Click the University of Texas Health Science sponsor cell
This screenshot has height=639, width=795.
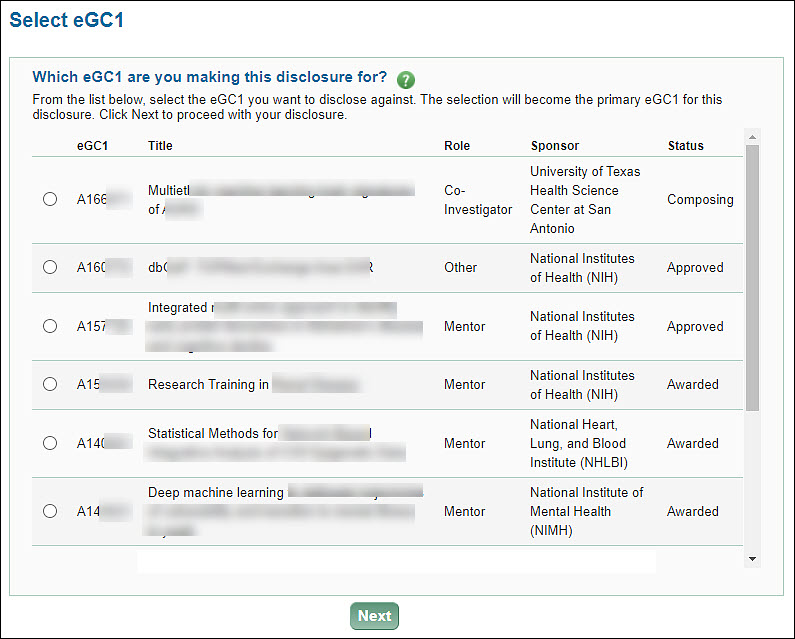point(585,200)
